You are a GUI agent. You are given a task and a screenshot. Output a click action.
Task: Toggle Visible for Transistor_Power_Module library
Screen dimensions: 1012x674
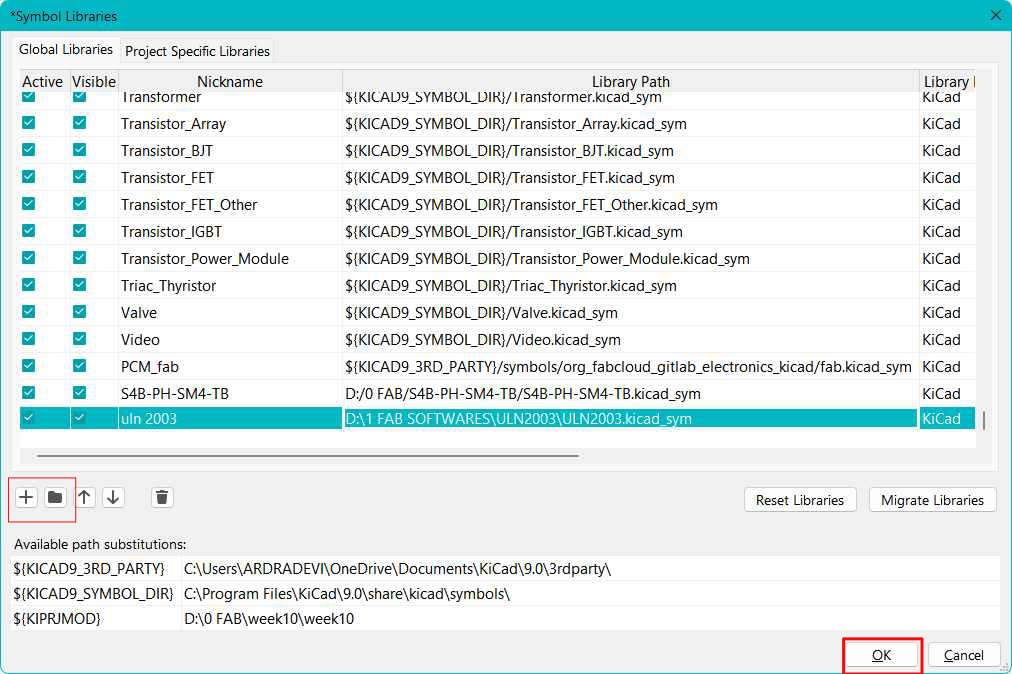click(79, 258)
